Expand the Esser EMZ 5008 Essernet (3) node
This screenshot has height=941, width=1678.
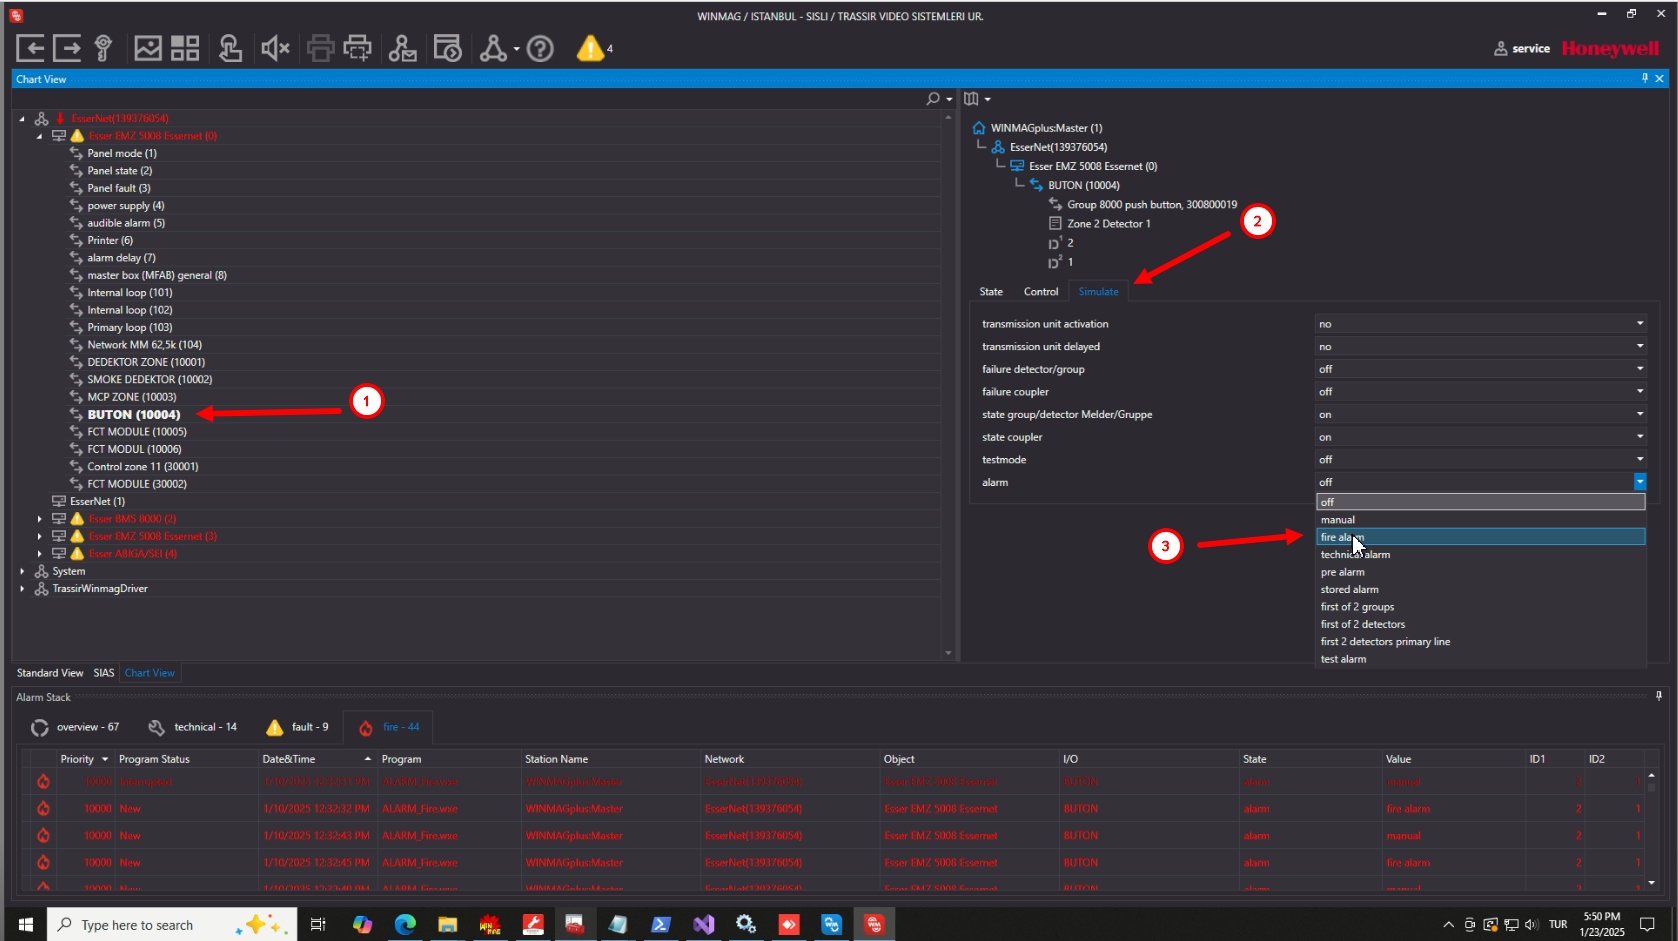[39, 536]
